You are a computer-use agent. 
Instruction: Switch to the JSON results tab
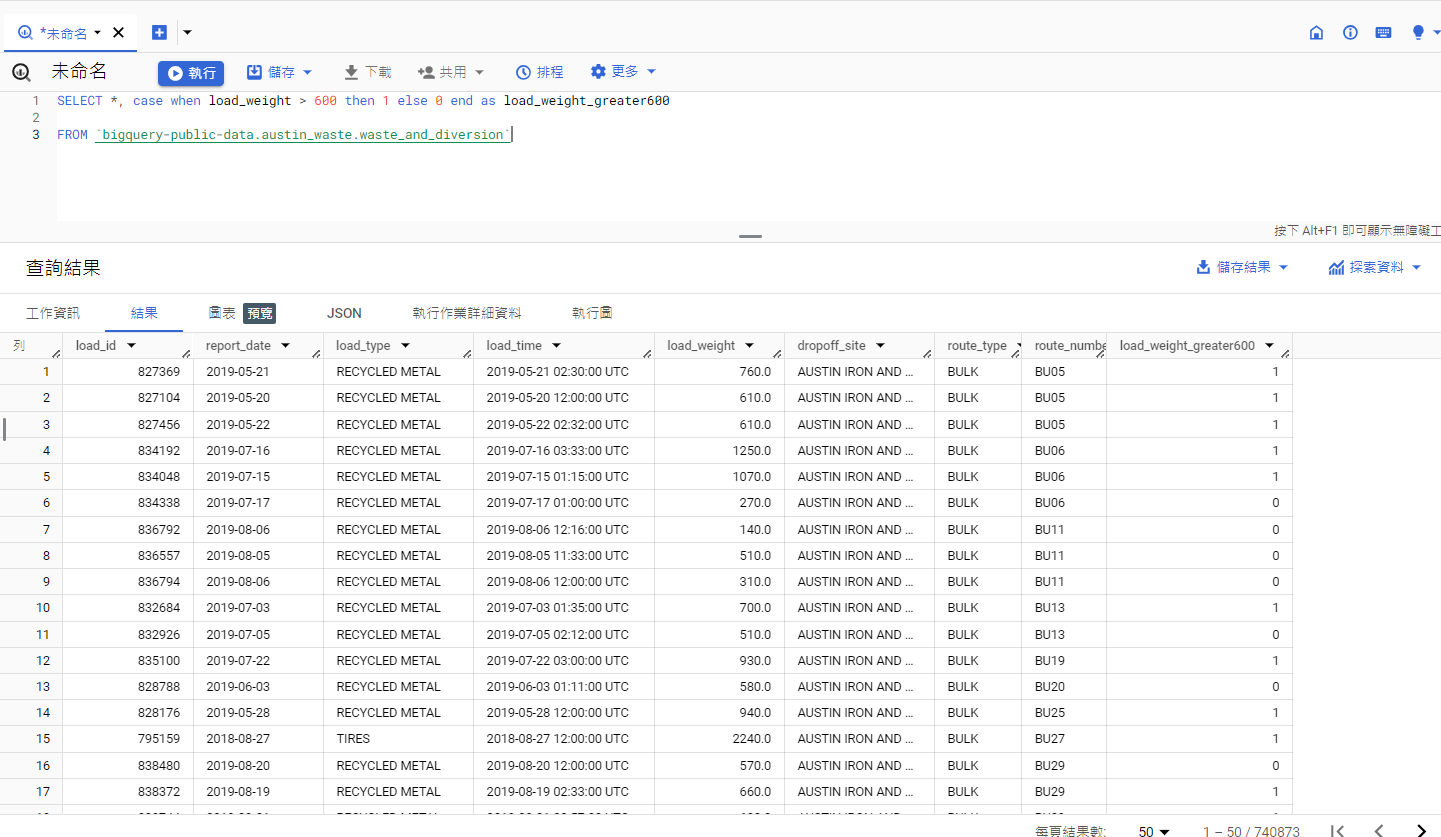point(344,313)
